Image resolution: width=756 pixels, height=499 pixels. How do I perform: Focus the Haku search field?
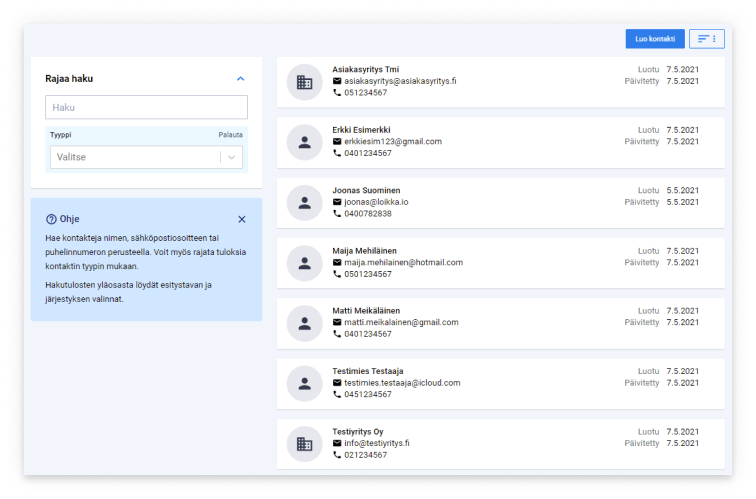pos(147,107)
